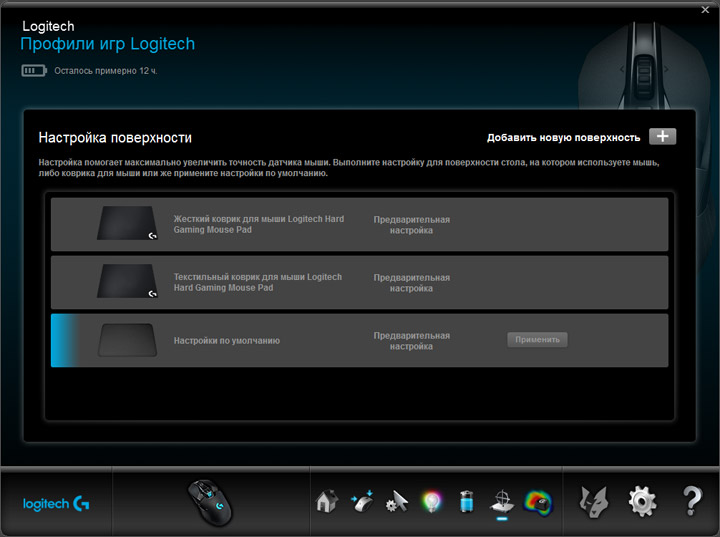Open the lighting settings bulb icon

431,502
